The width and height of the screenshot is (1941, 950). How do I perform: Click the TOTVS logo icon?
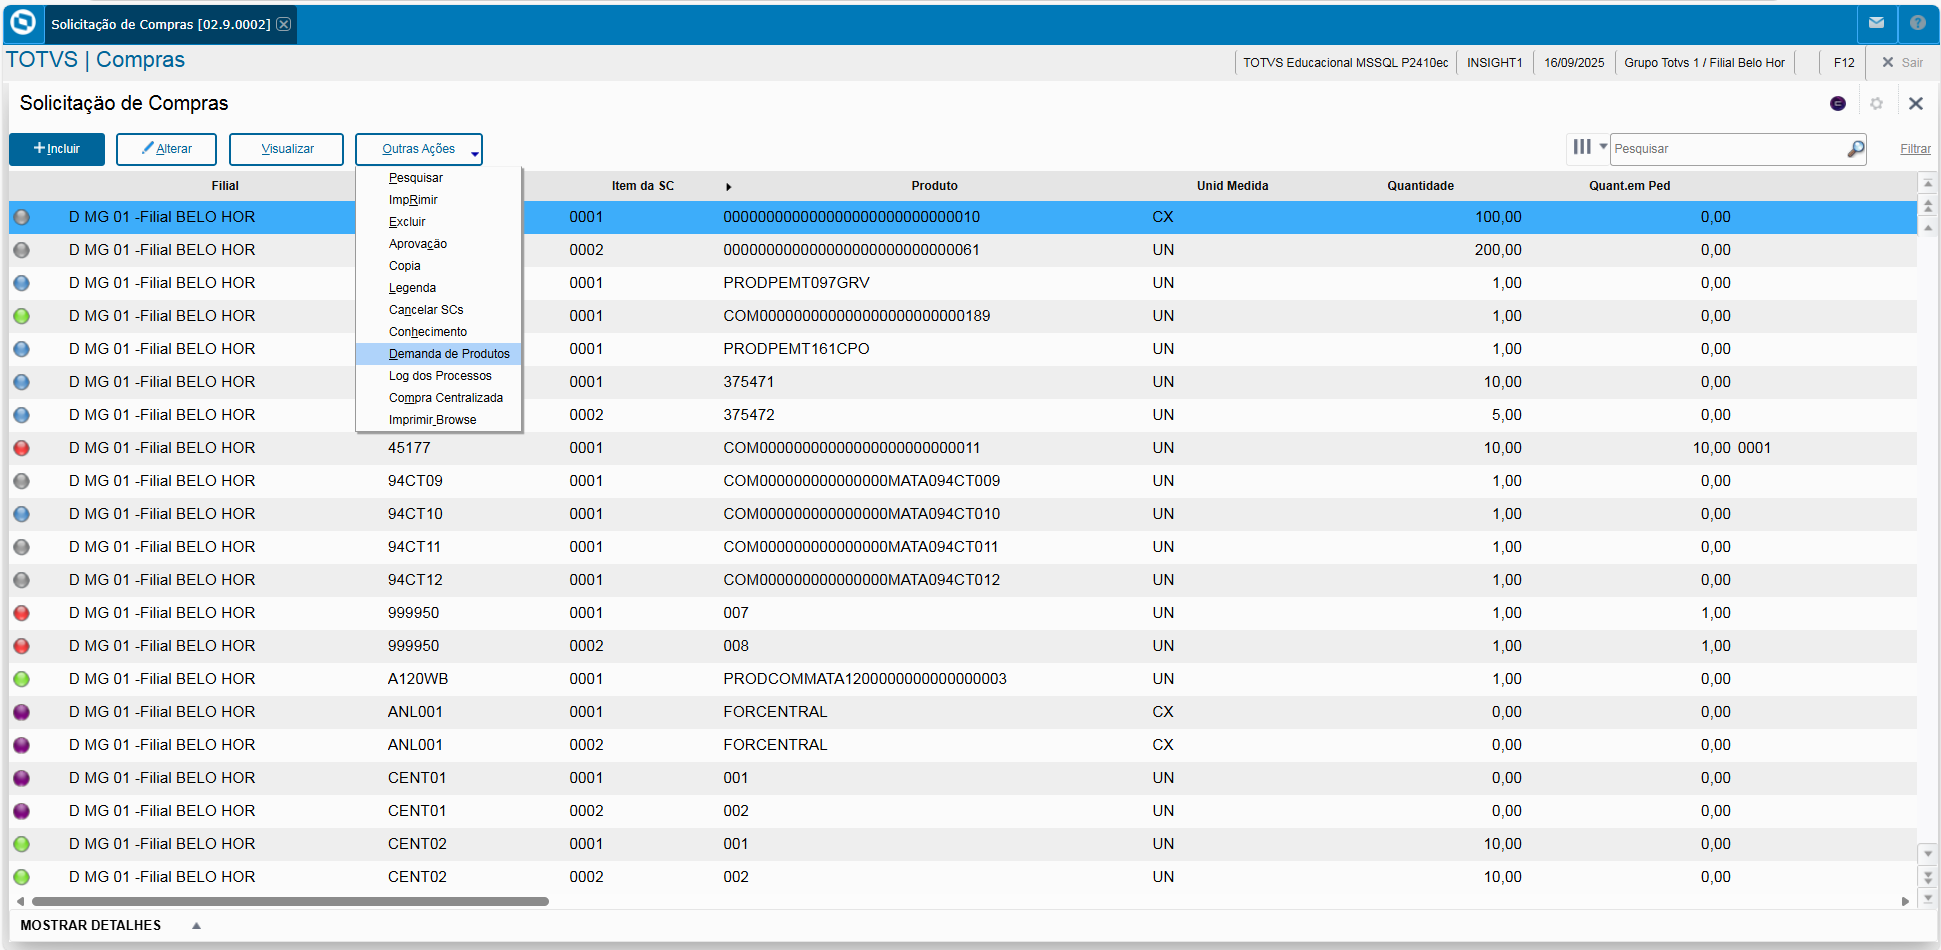(22, 22)
